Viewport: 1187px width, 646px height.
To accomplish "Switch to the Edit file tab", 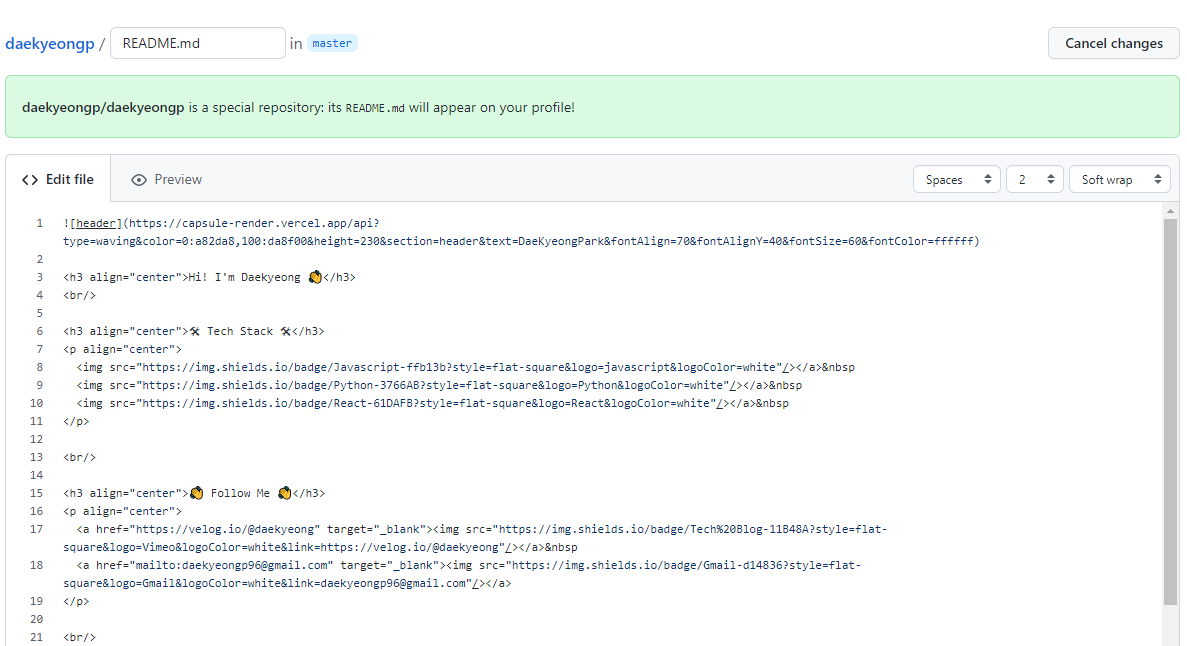I will click(x=58, y=180).
